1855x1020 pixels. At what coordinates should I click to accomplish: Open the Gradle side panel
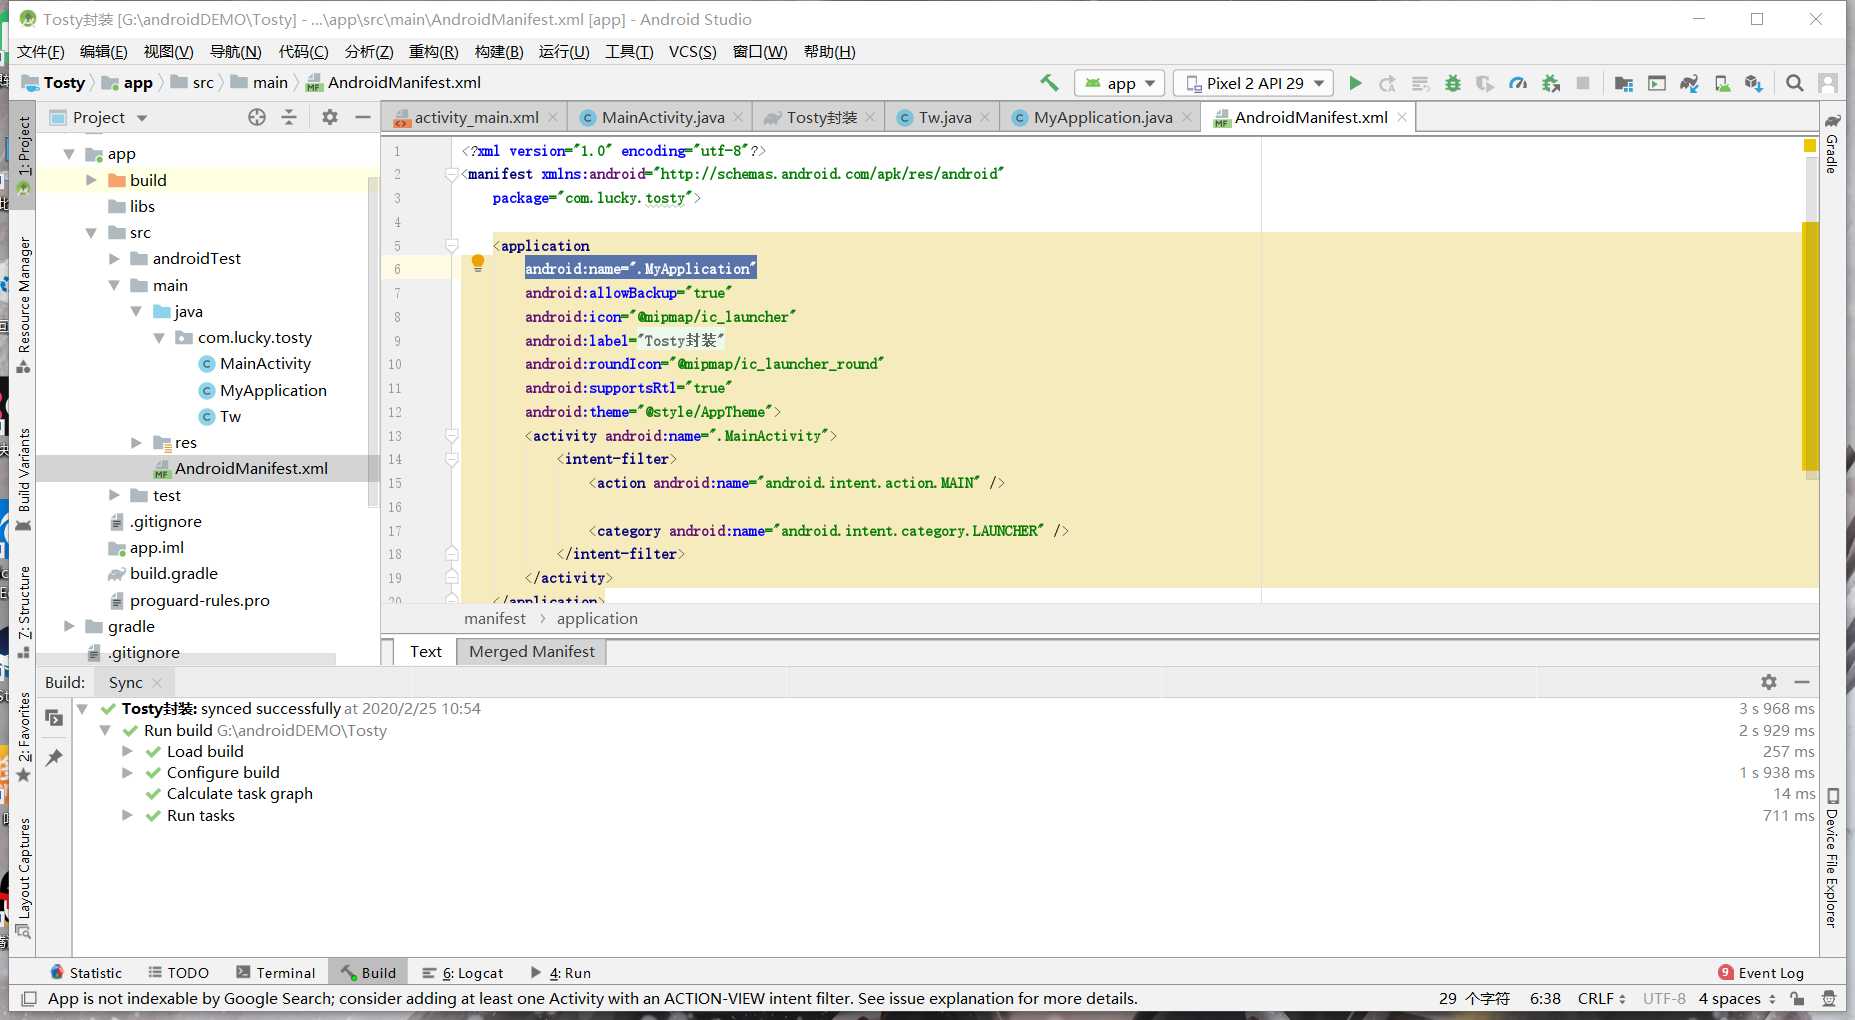tap(1832, 143)
